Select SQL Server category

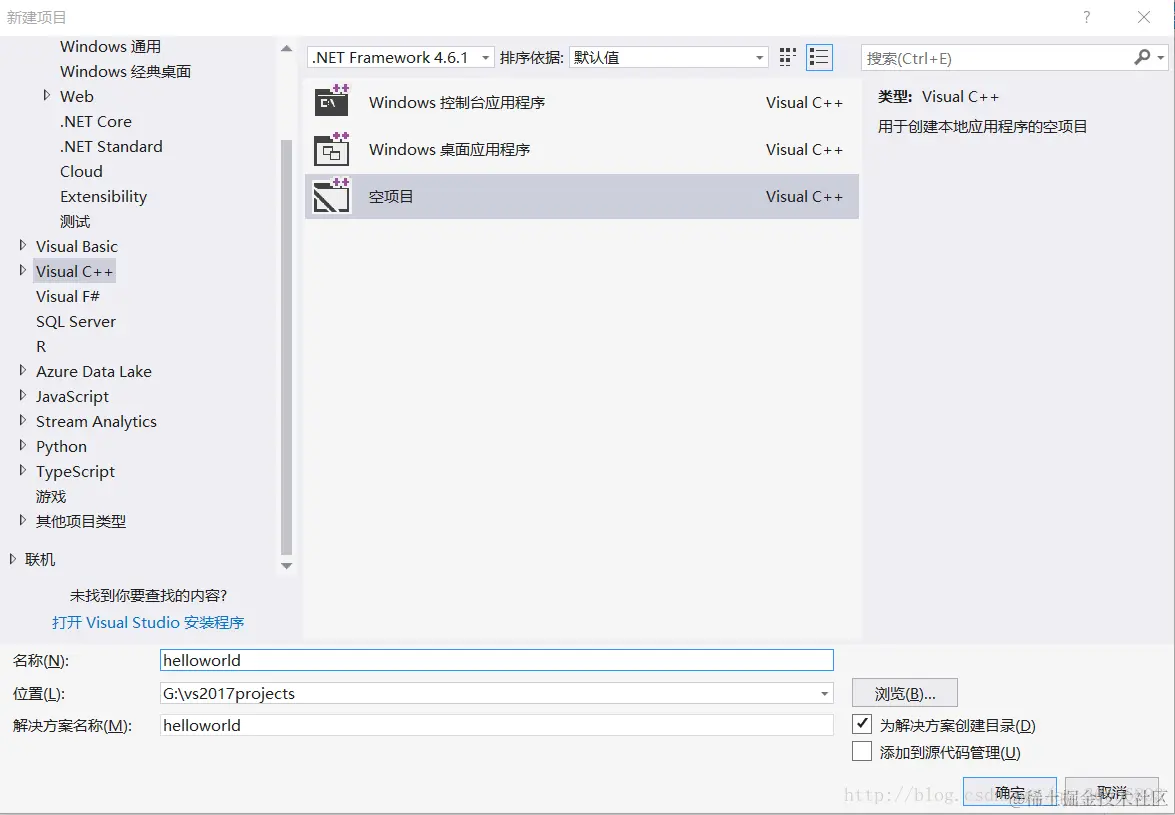[x=76, y=321]
